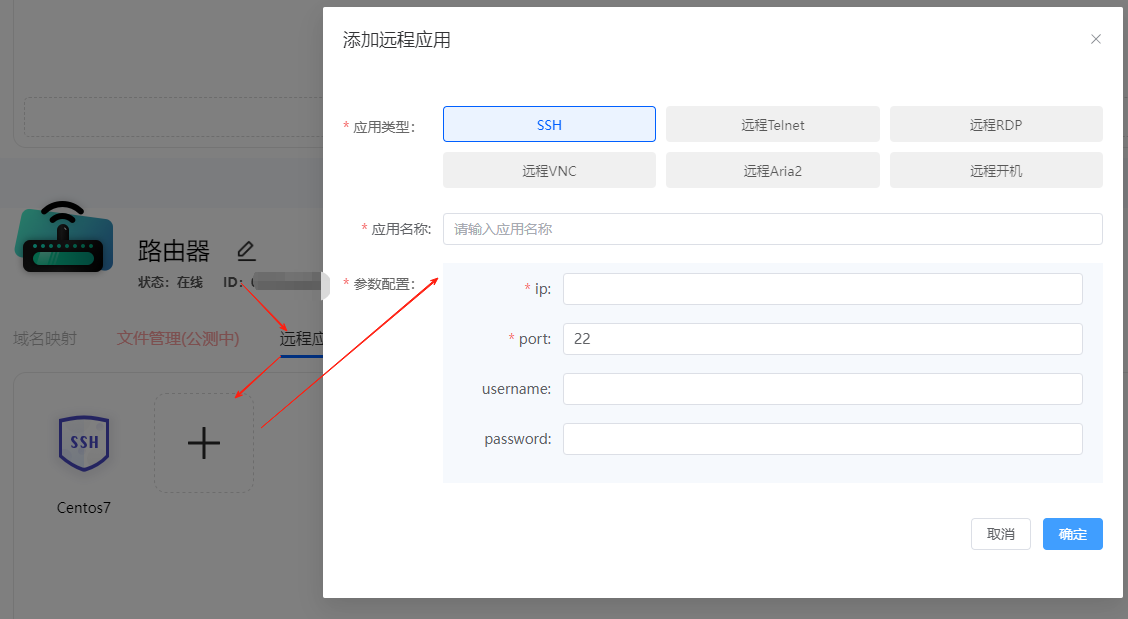Image resolution: width=1128 pixels, height=619 pixels.
Task: Close the add remote application dialog
Action: [1095, 40]
